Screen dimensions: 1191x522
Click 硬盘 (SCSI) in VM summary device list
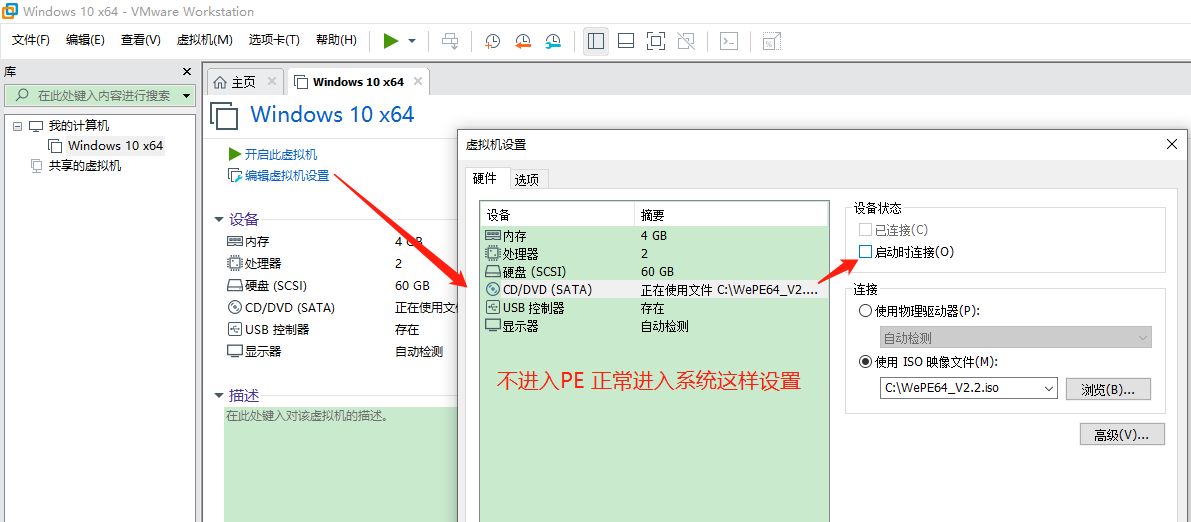(274, 286)
